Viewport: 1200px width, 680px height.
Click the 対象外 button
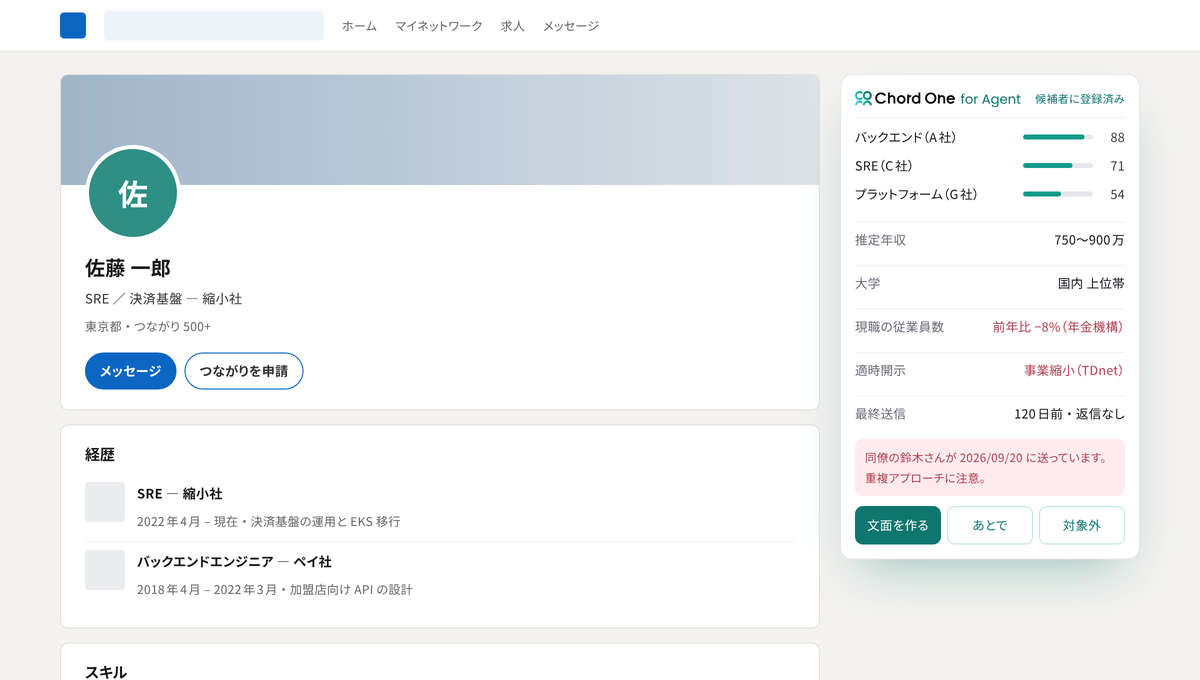point(1082,525)
